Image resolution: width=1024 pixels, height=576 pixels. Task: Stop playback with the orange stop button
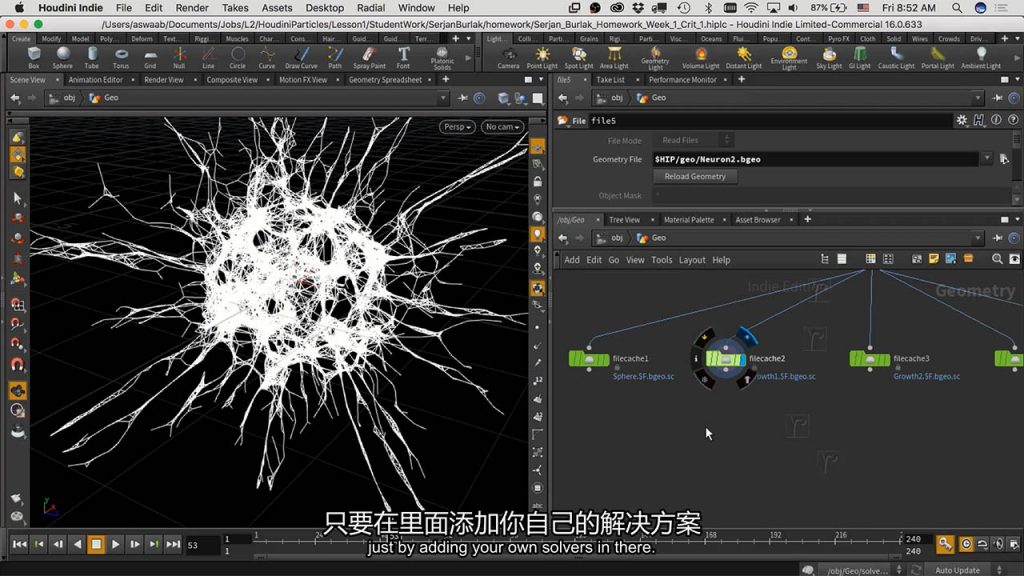(96, 543)
